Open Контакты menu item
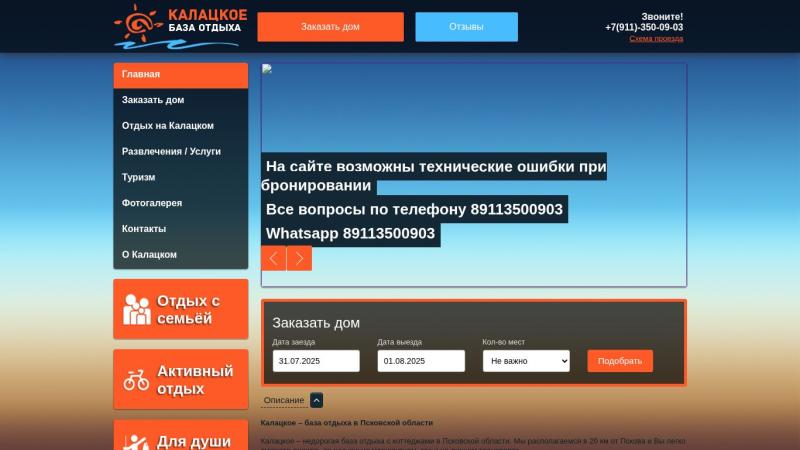Image resolution: width=800 pixels, height=450 pixels. 181,229
